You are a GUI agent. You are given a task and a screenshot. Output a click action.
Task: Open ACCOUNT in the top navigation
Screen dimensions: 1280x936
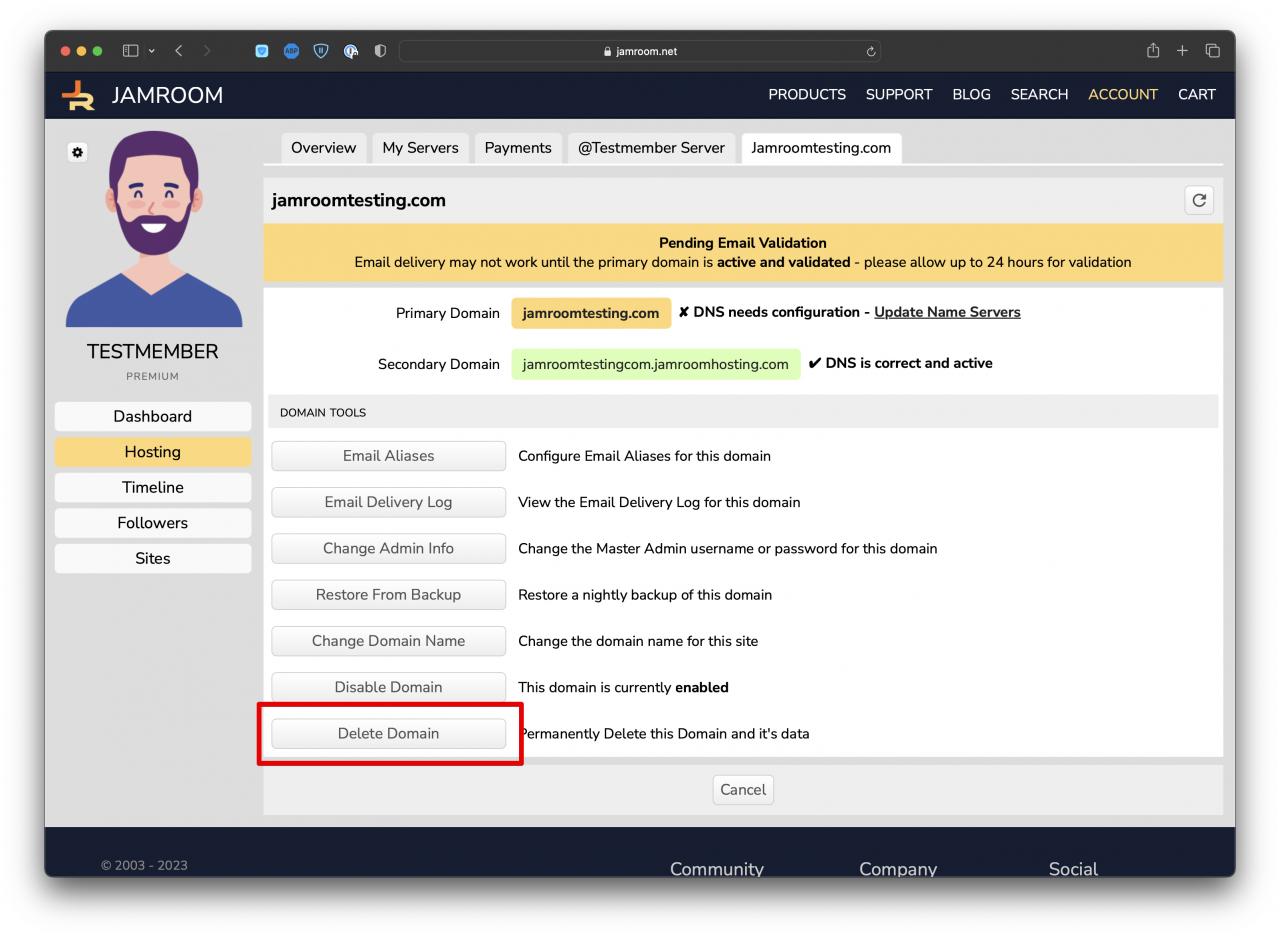(1122, 95)
